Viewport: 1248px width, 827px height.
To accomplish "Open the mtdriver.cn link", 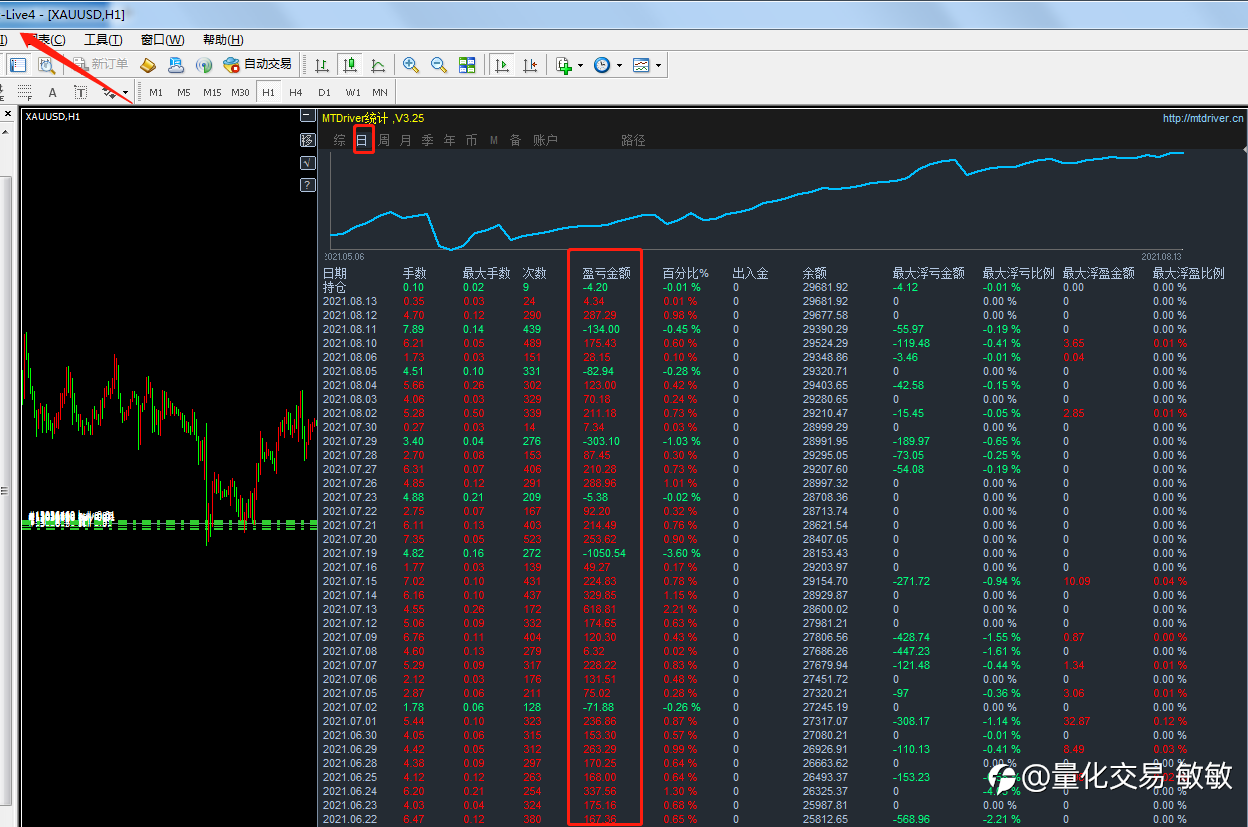I will pos(1203,118).
